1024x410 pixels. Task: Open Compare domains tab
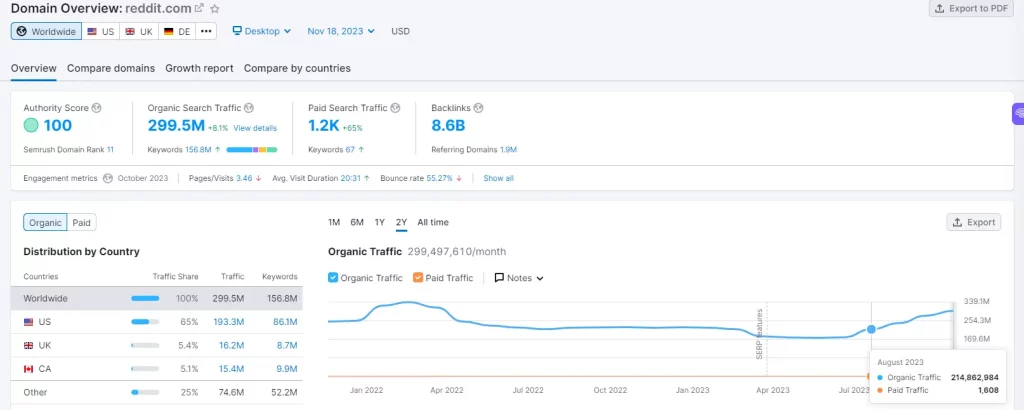(111, 68)
